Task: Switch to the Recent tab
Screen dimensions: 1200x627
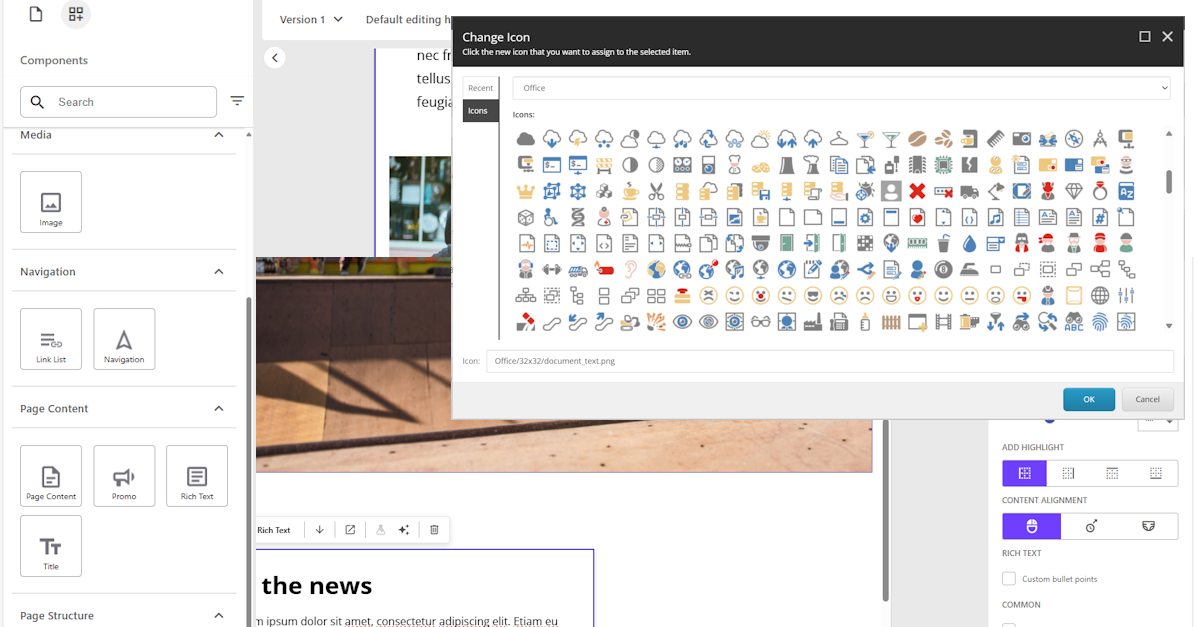Action: (x=481, y=88)
